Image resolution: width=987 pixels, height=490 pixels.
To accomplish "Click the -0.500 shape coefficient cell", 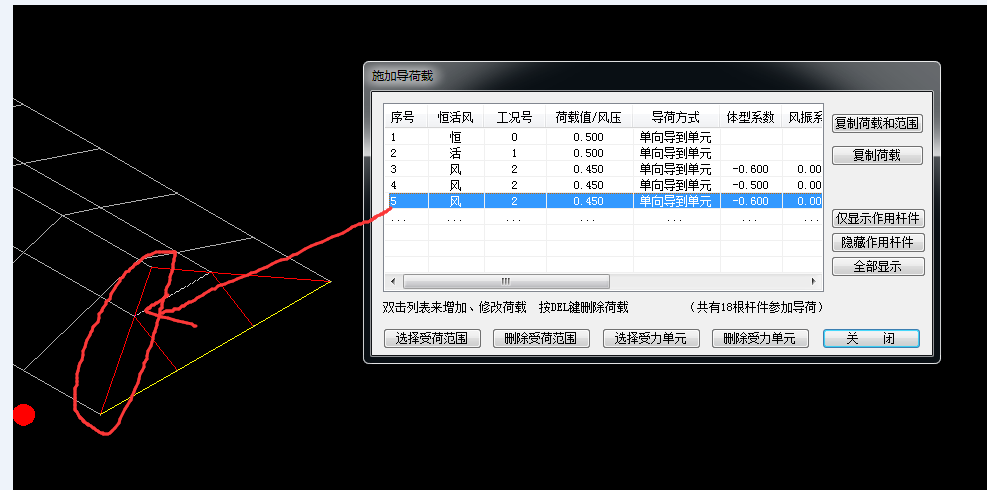I will [751, 185].
